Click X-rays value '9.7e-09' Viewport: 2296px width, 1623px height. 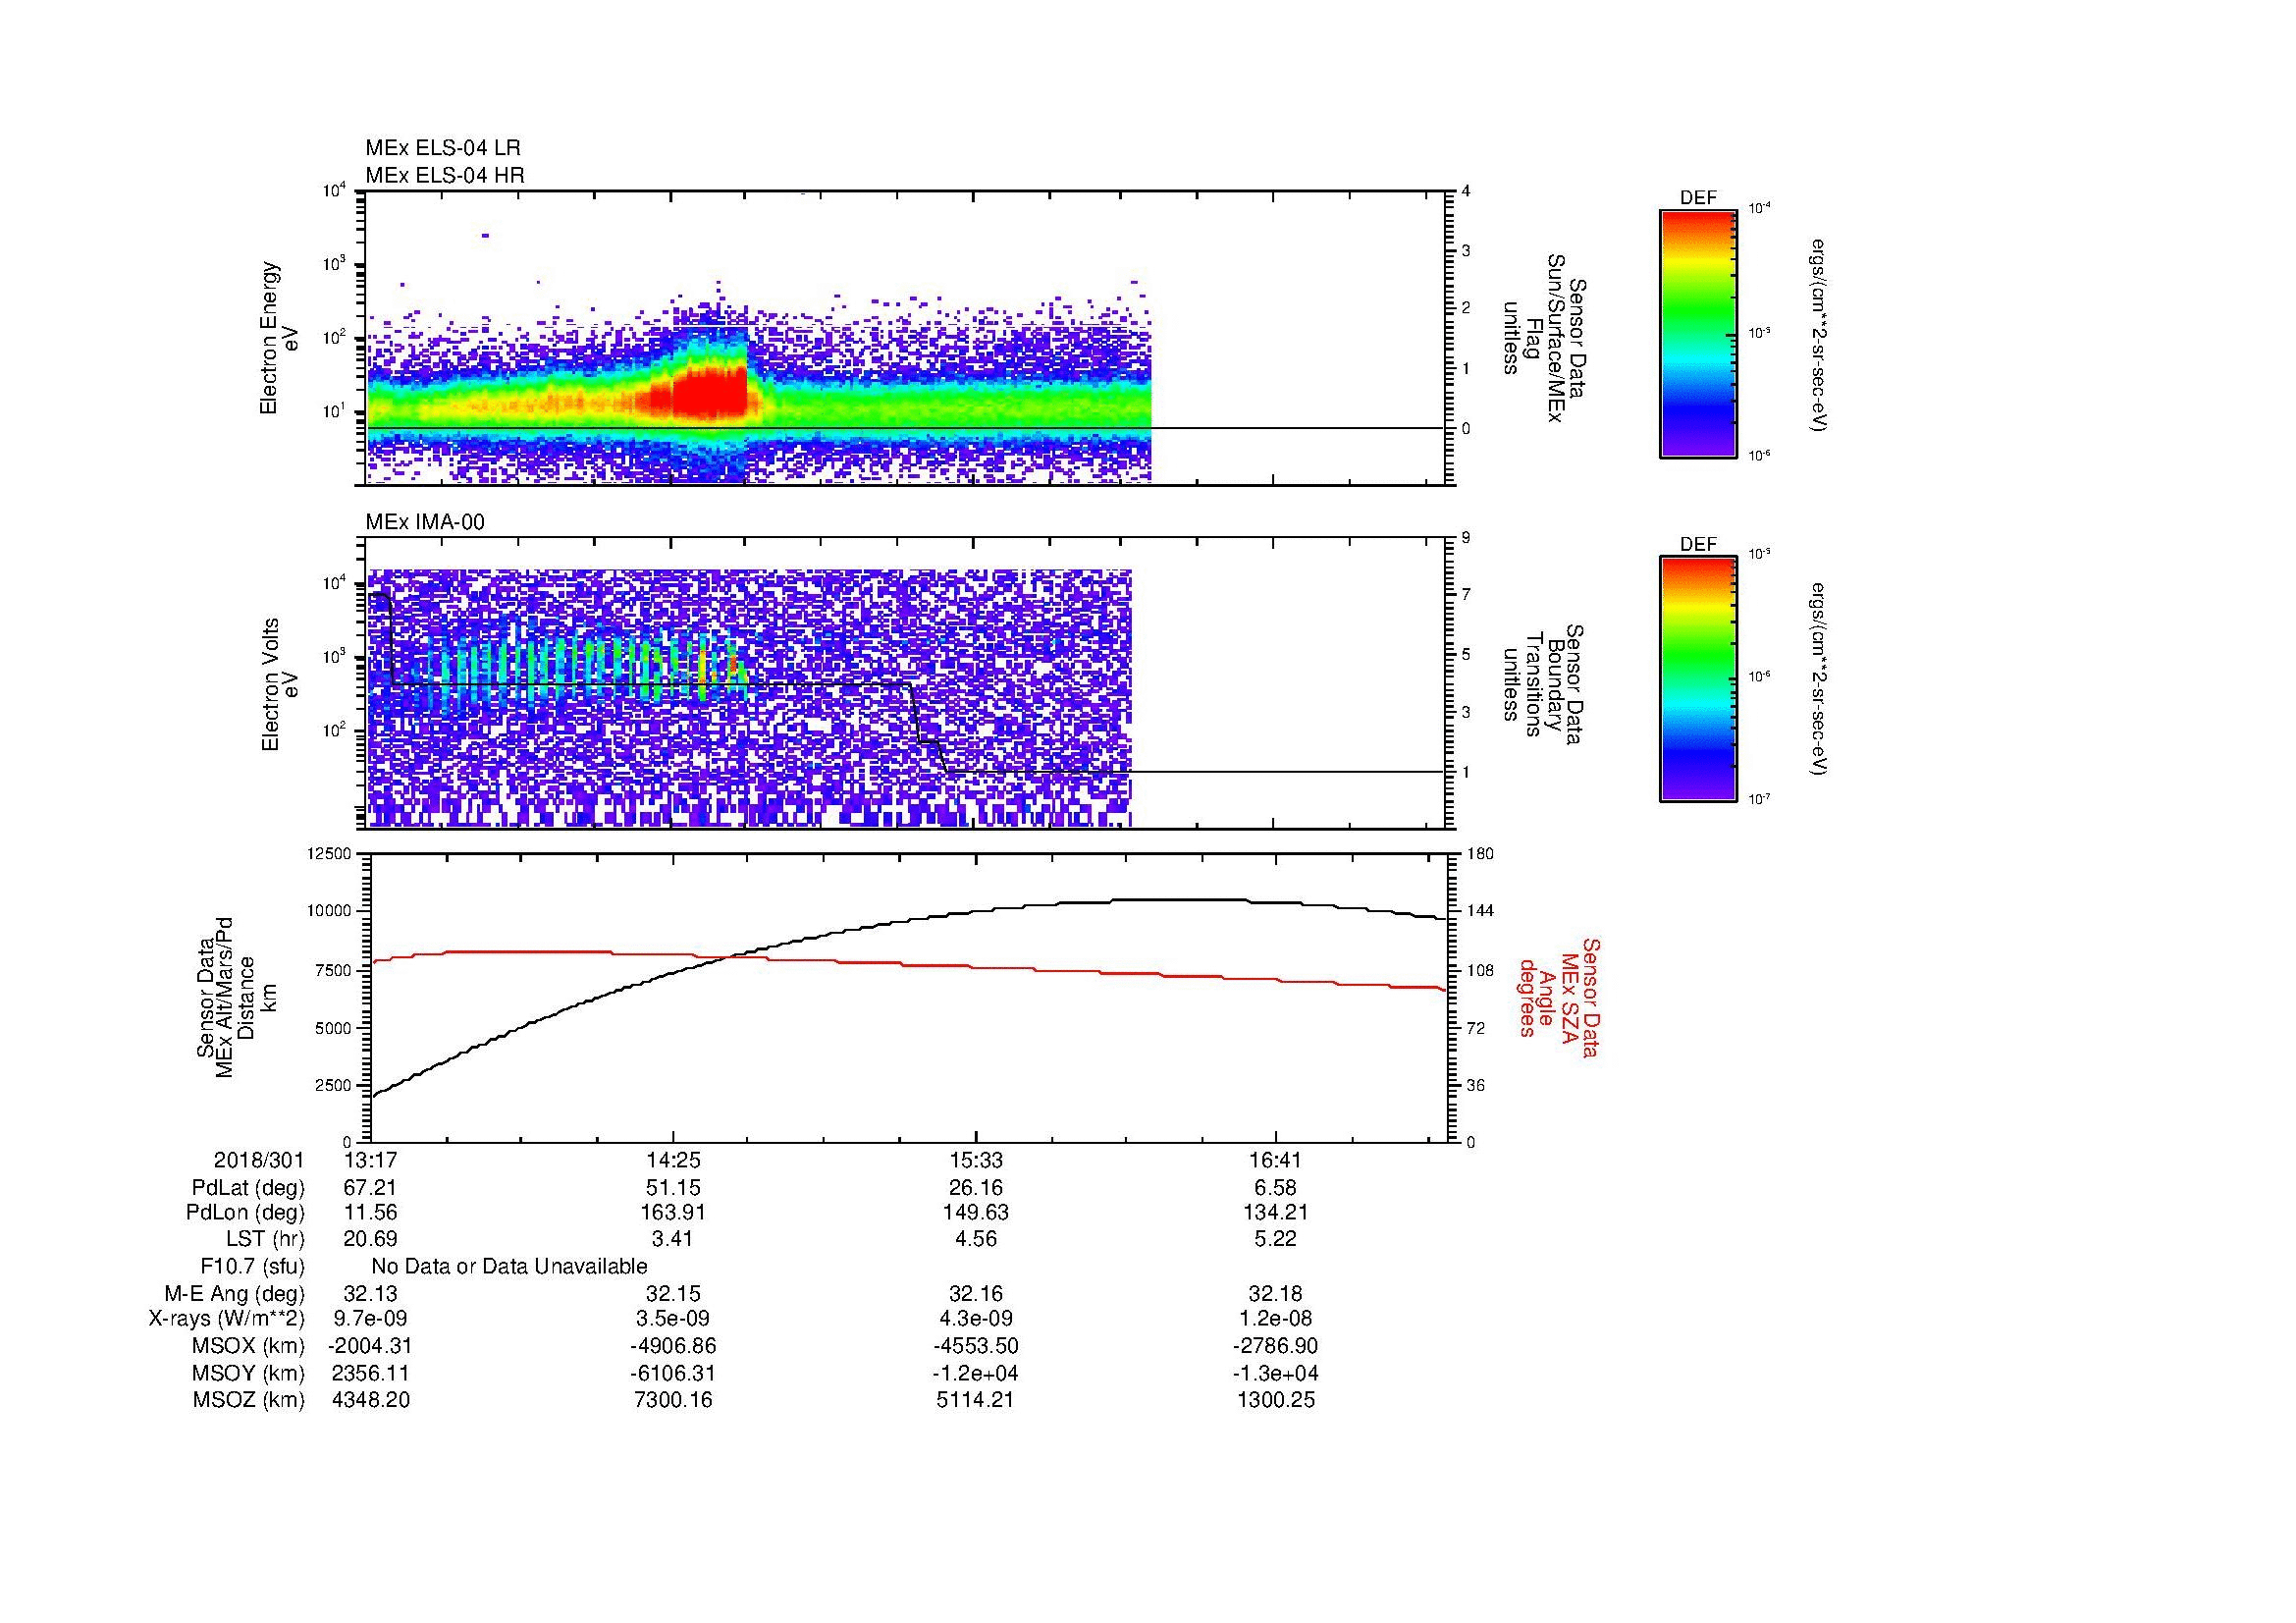coord(371,1319)
